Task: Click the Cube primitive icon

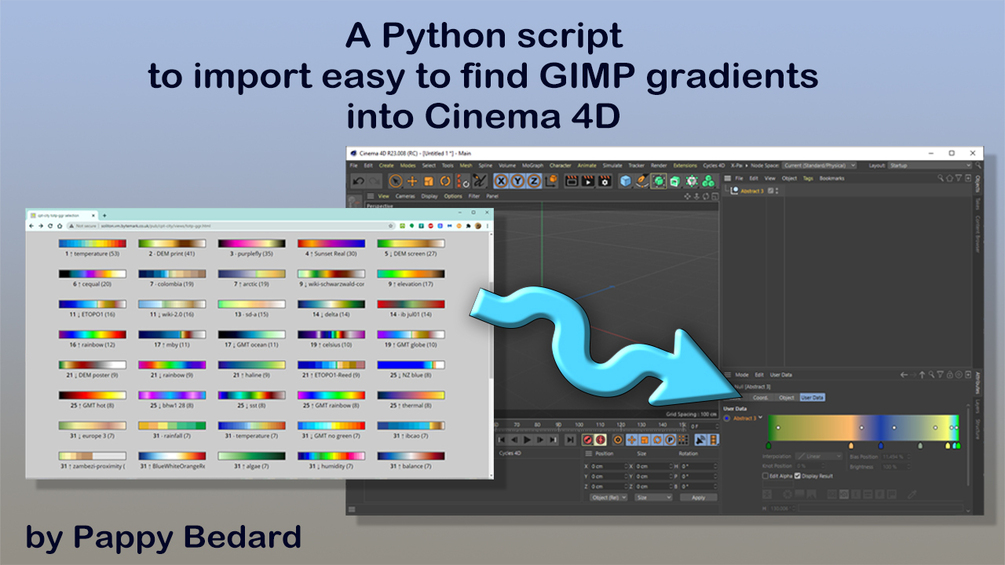Action: pyautogui.click(x=626, y=181)
